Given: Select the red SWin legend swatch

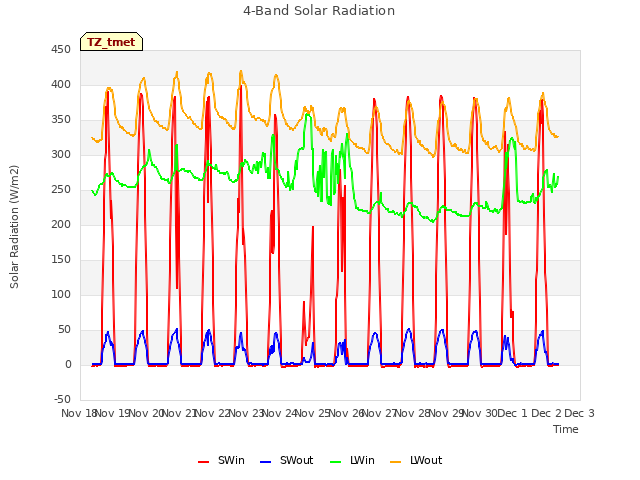Looking at the screenshot, I should coord(204,462).
